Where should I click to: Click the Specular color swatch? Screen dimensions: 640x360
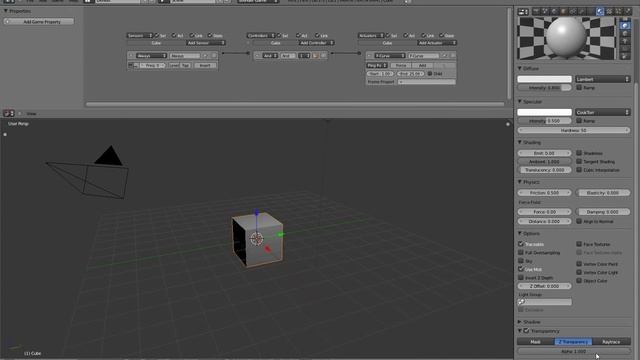click(544, 112)
